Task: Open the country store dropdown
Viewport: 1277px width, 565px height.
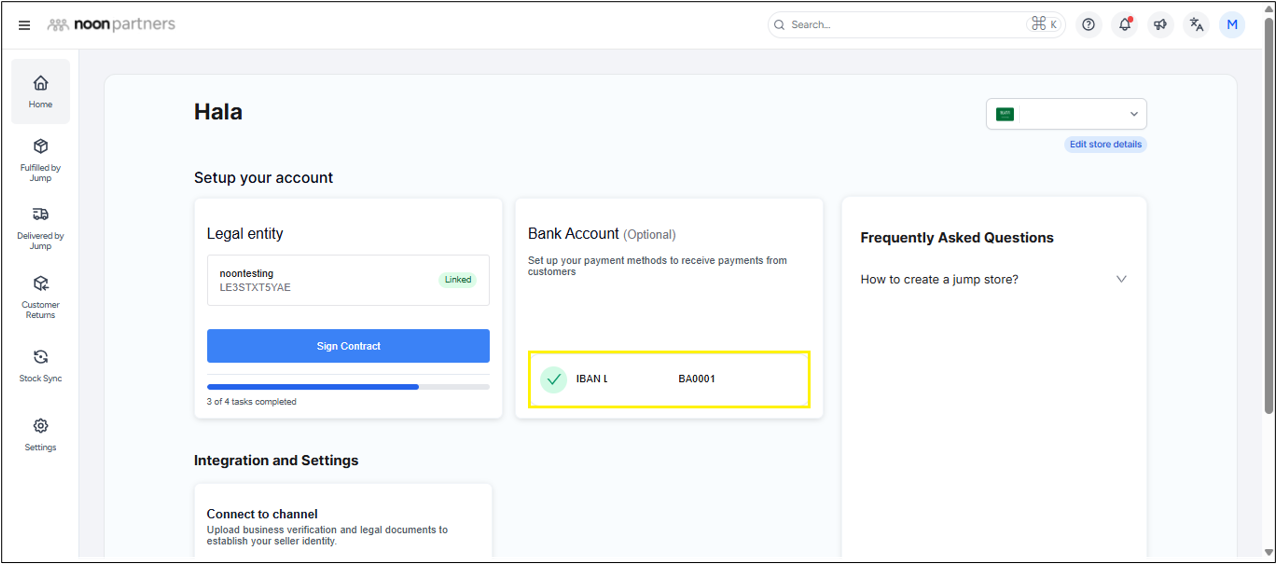Action: coord(1066,114)
